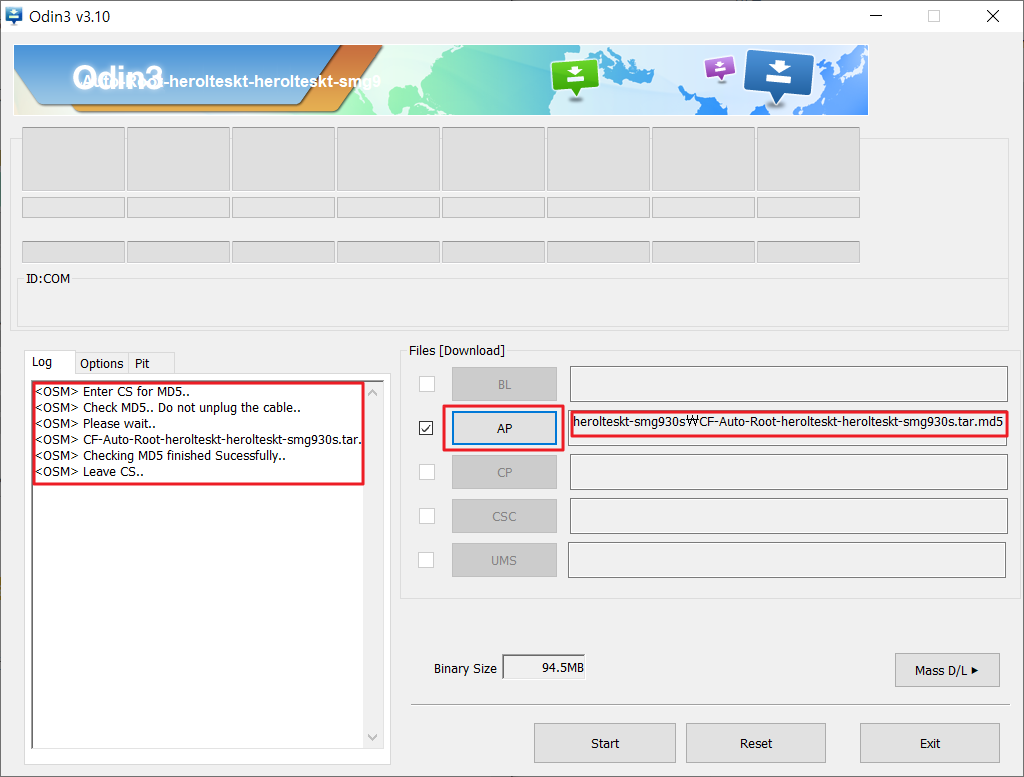
Task: Click the 'Please wait..' log line
Action: coord(95,424)
